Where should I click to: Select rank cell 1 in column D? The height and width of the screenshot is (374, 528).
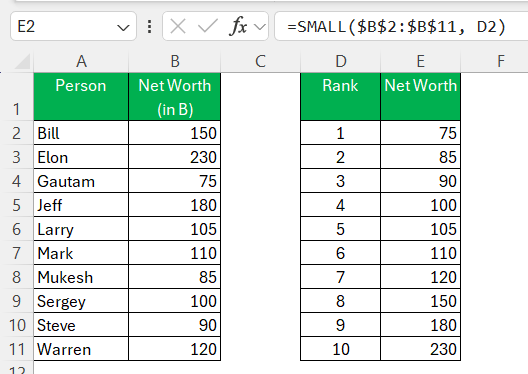pos(340,133)
